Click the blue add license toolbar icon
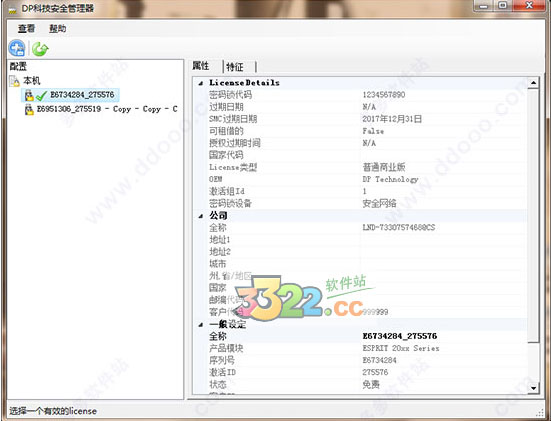This screenshot has height=421, width=551. 17,48
